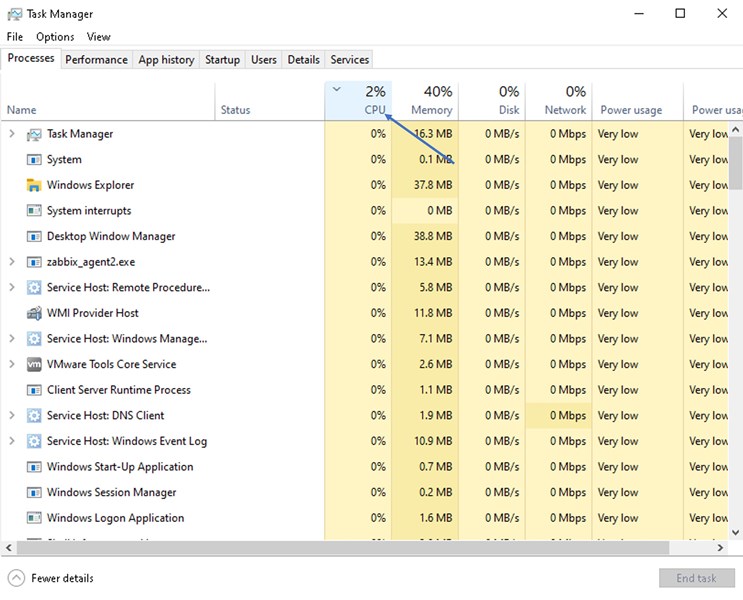The width and height of the screenshot is (743, 600).
Task: Sort by the Disk column header
Action: coord(492,101)
